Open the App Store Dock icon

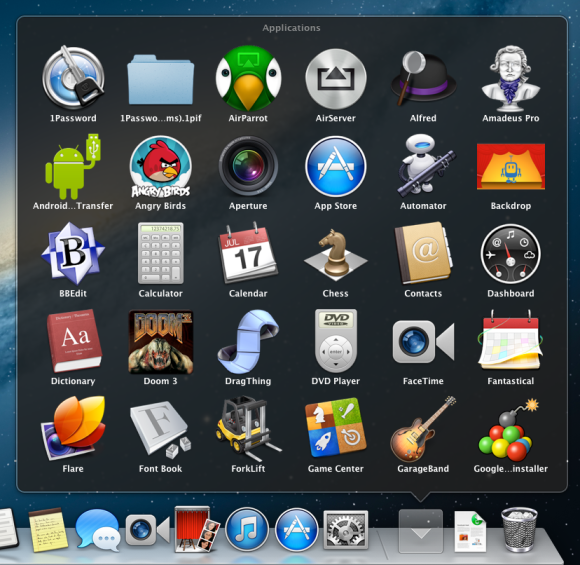pos(296,529)
